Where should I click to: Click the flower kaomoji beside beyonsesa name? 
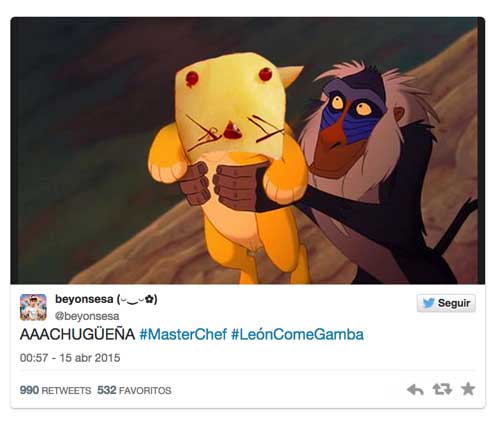click(x=137, y=300)
